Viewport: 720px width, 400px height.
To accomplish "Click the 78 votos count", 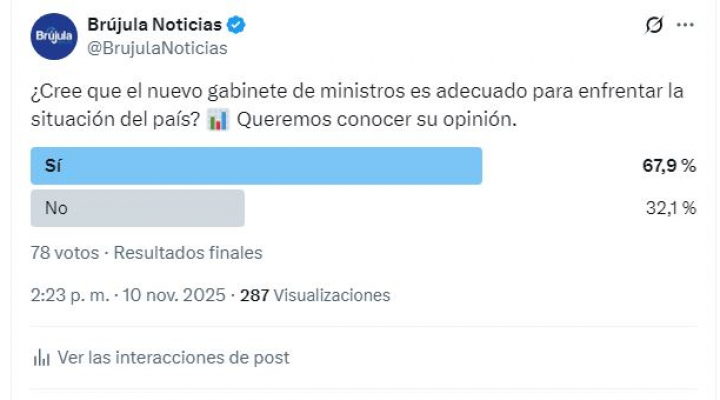I will coord(65,253).
